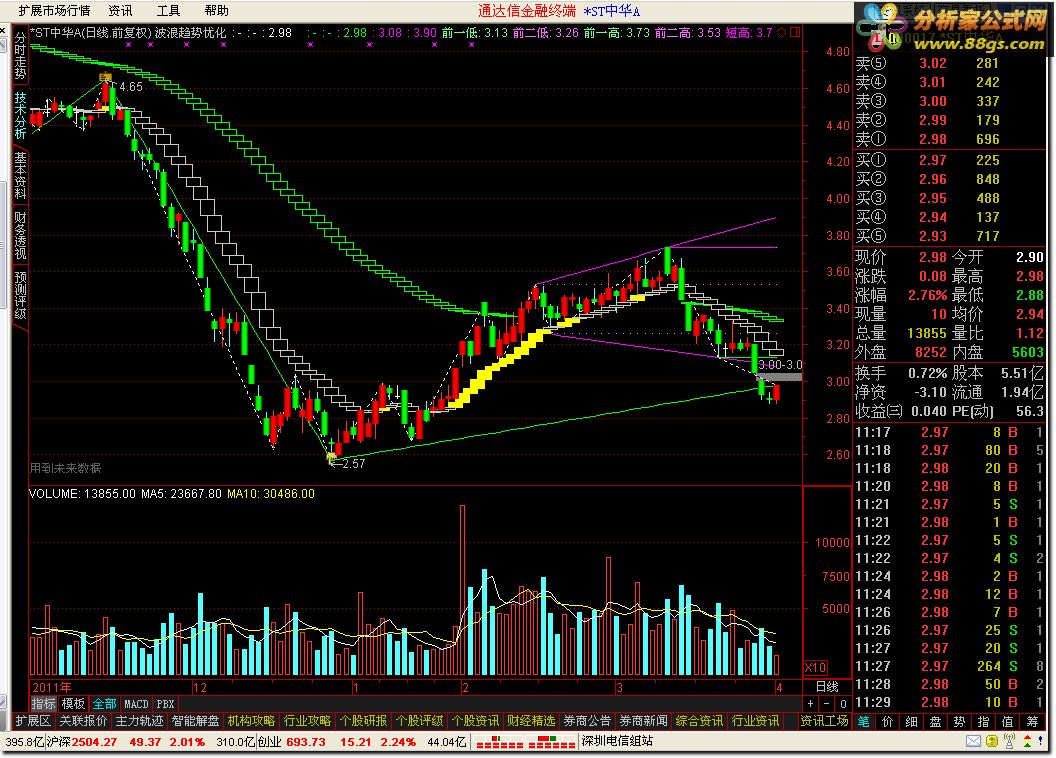
Task: Select the 盘 tab
Action: click(935, 722)
